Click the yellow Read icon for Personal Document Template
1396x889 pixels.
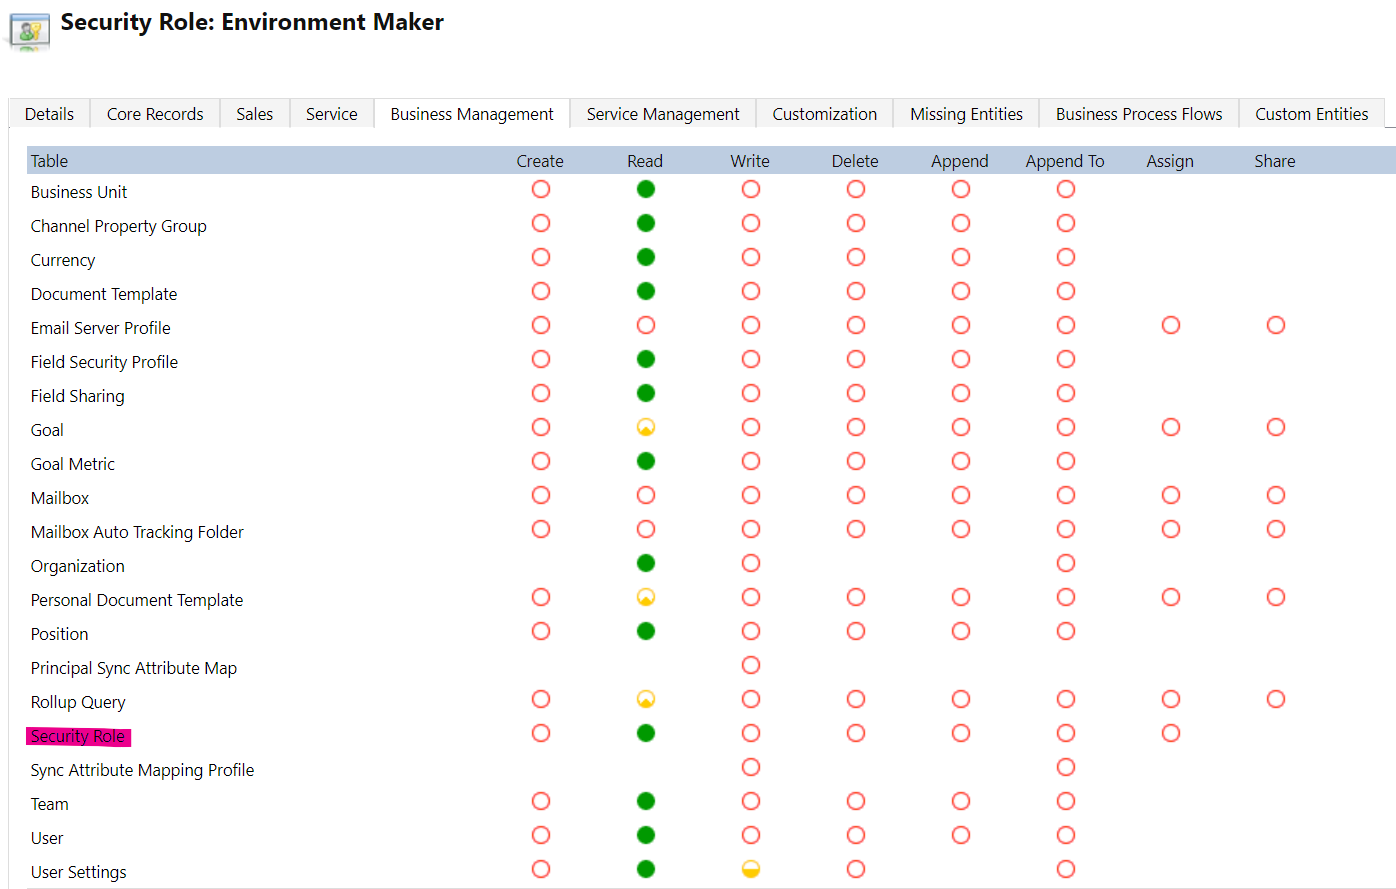(x=645, y=597)
